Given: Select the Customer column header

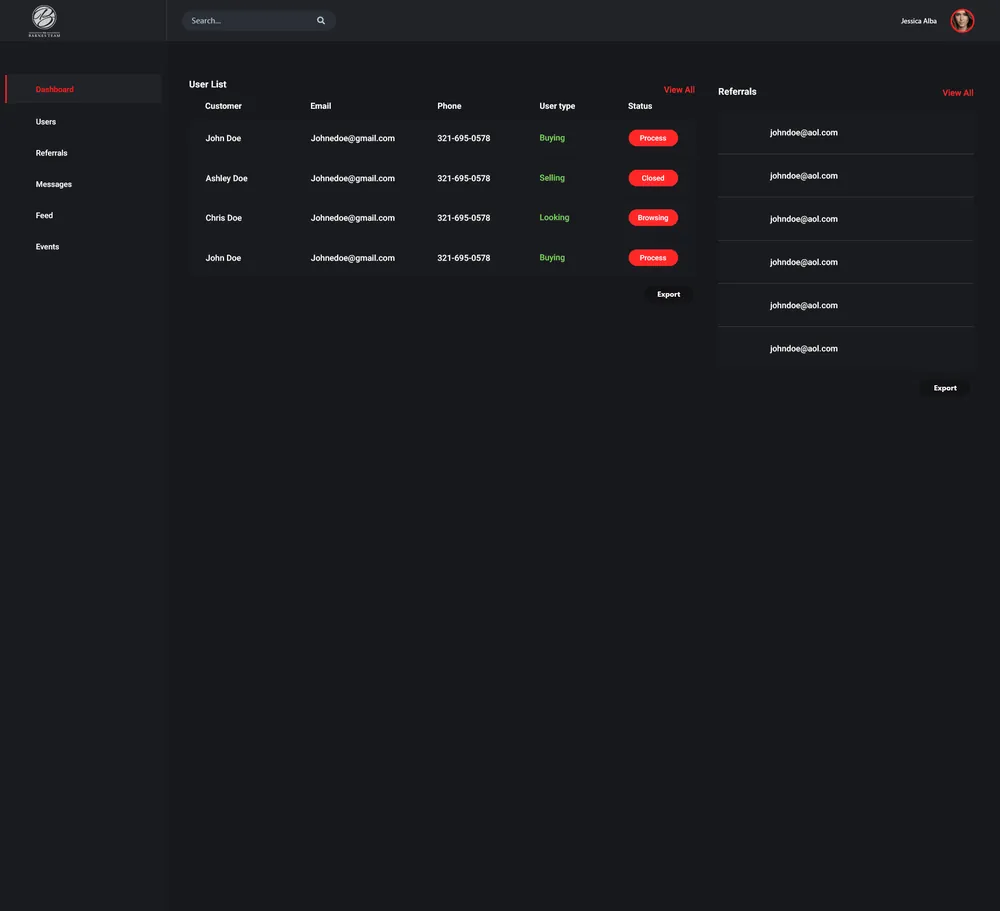Looking at the screenshot, I should pyautogui.click(x=223, y=106).
